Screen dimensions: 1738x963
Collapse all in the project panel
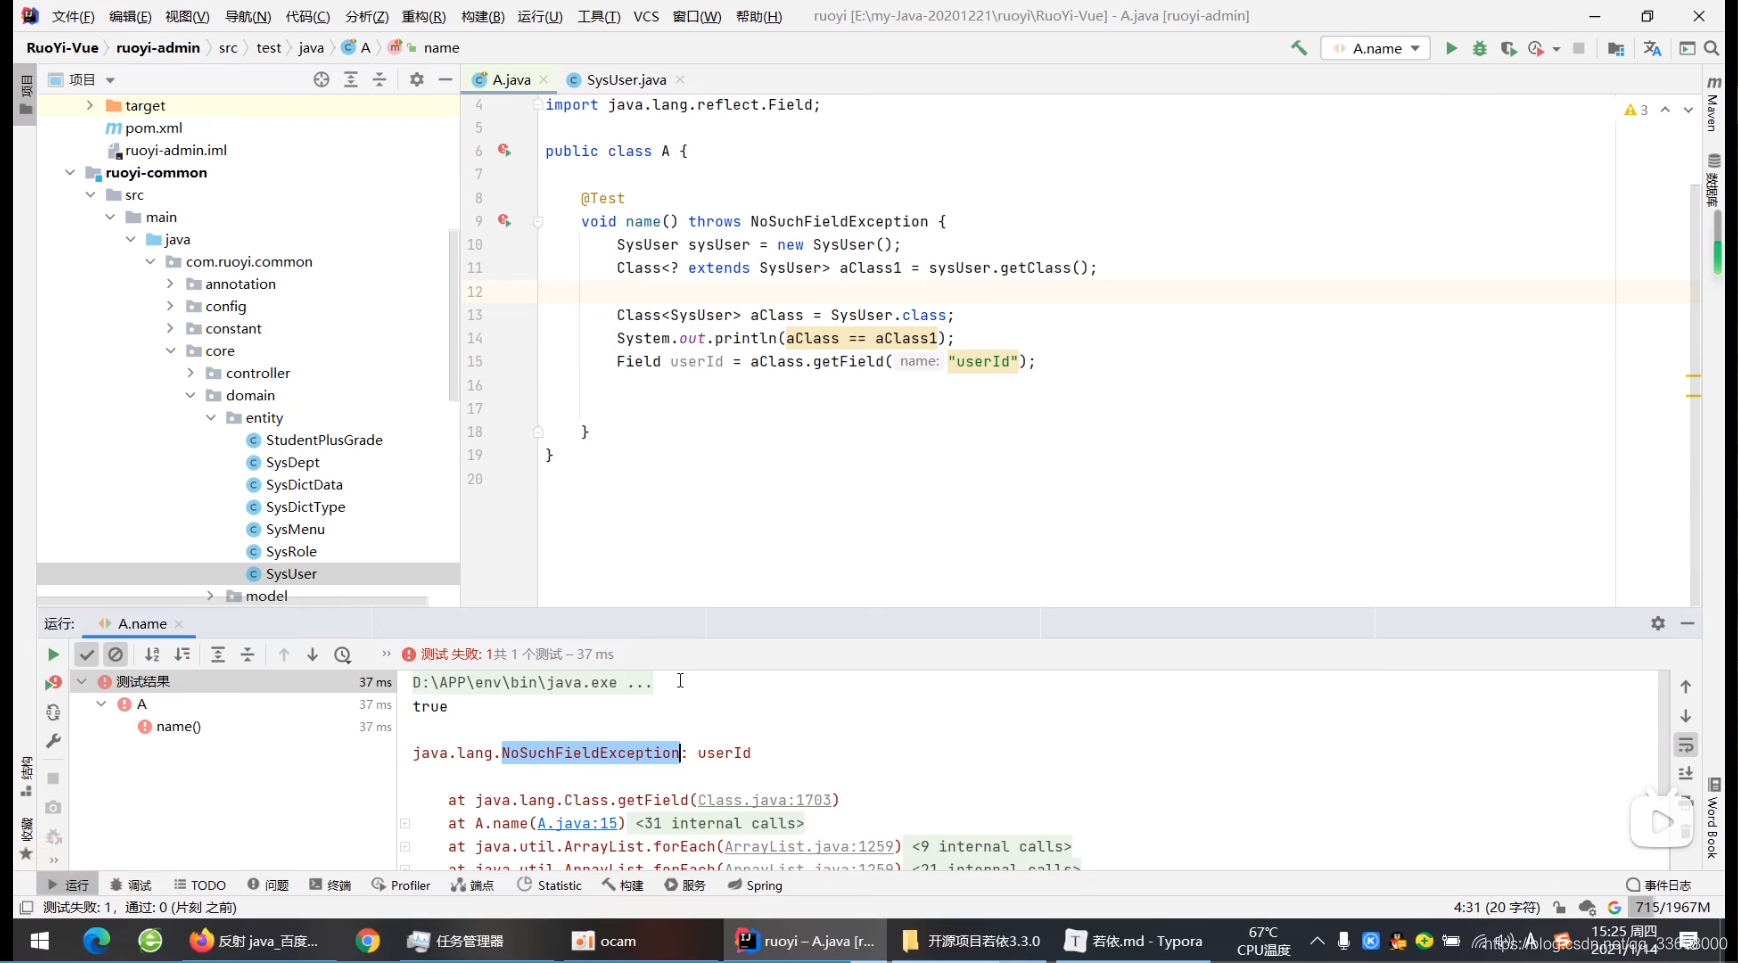pyautogui.click(x=380, y=80)
